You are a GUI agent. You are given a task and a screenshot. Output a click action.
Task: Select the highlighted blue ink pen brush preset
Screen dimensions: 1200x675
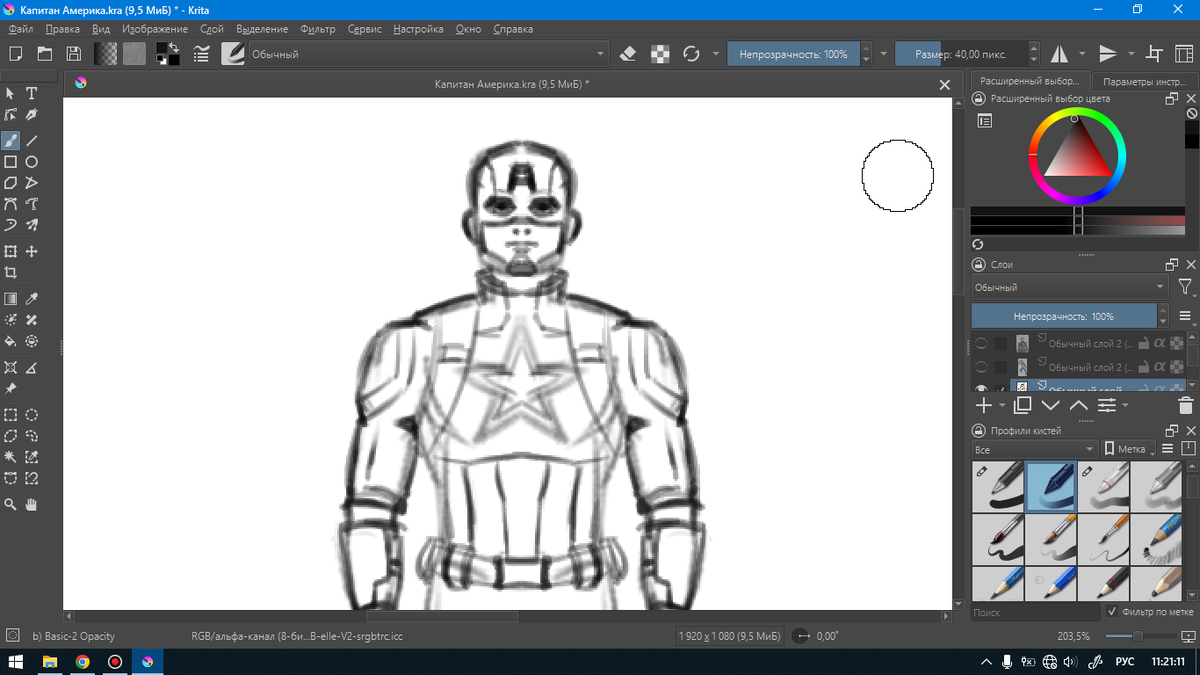(x=1051, y=486)
